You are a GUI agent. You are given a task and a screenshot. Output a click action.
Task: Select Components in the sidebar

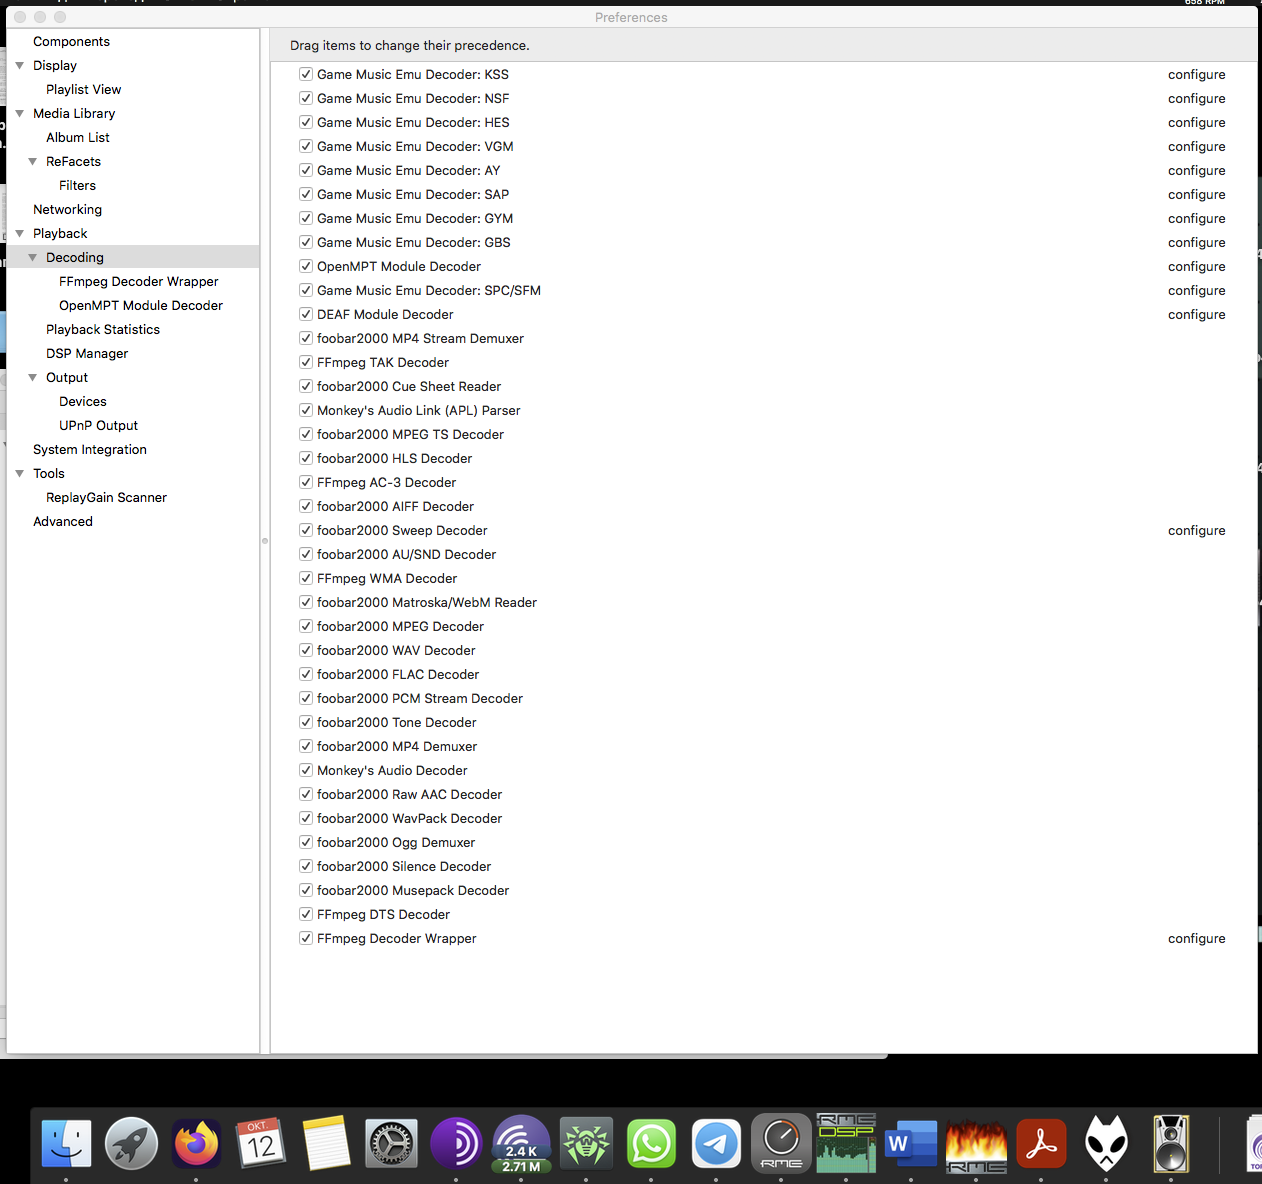pyautogui.click(x=71, y=41)
